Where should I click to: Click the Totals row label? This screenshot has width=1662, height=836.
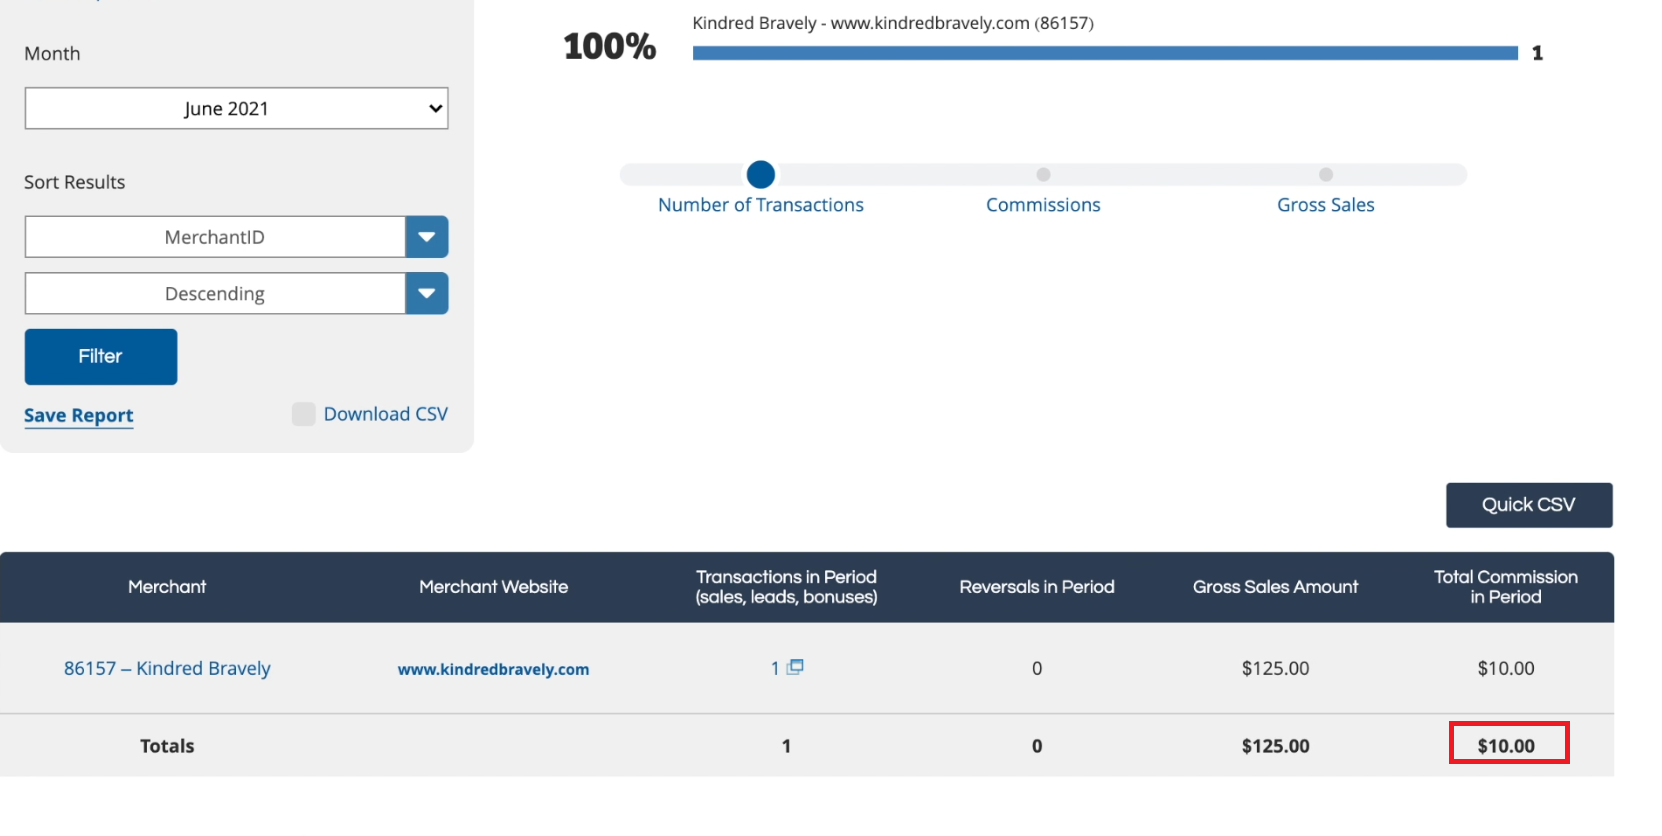point(167,746)
